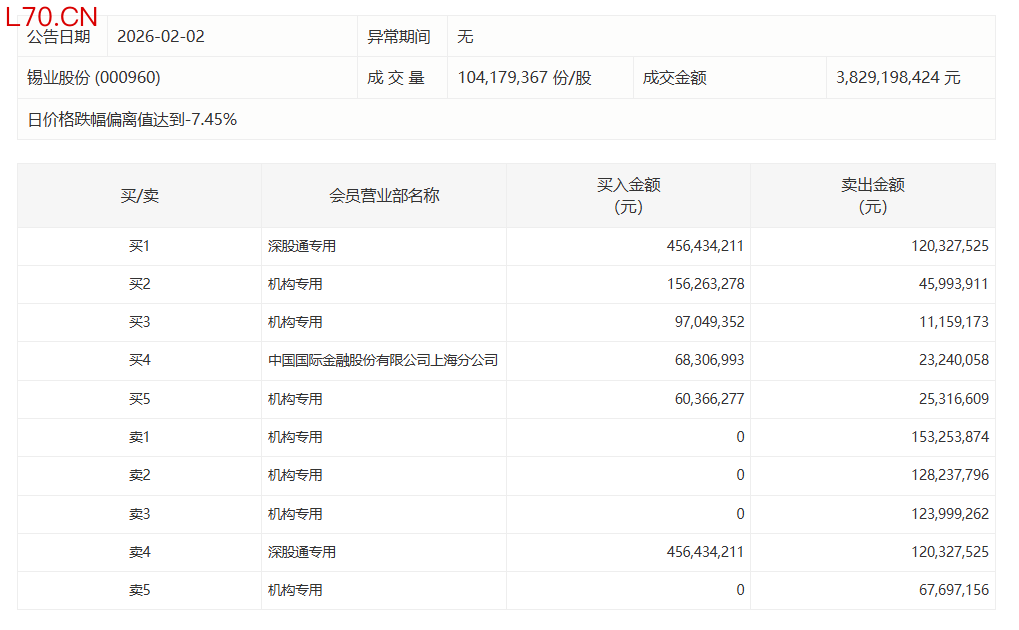The image size is (1019, 630).
Task: Click the 会员营业部名称 column header
Action: (384, 196)
